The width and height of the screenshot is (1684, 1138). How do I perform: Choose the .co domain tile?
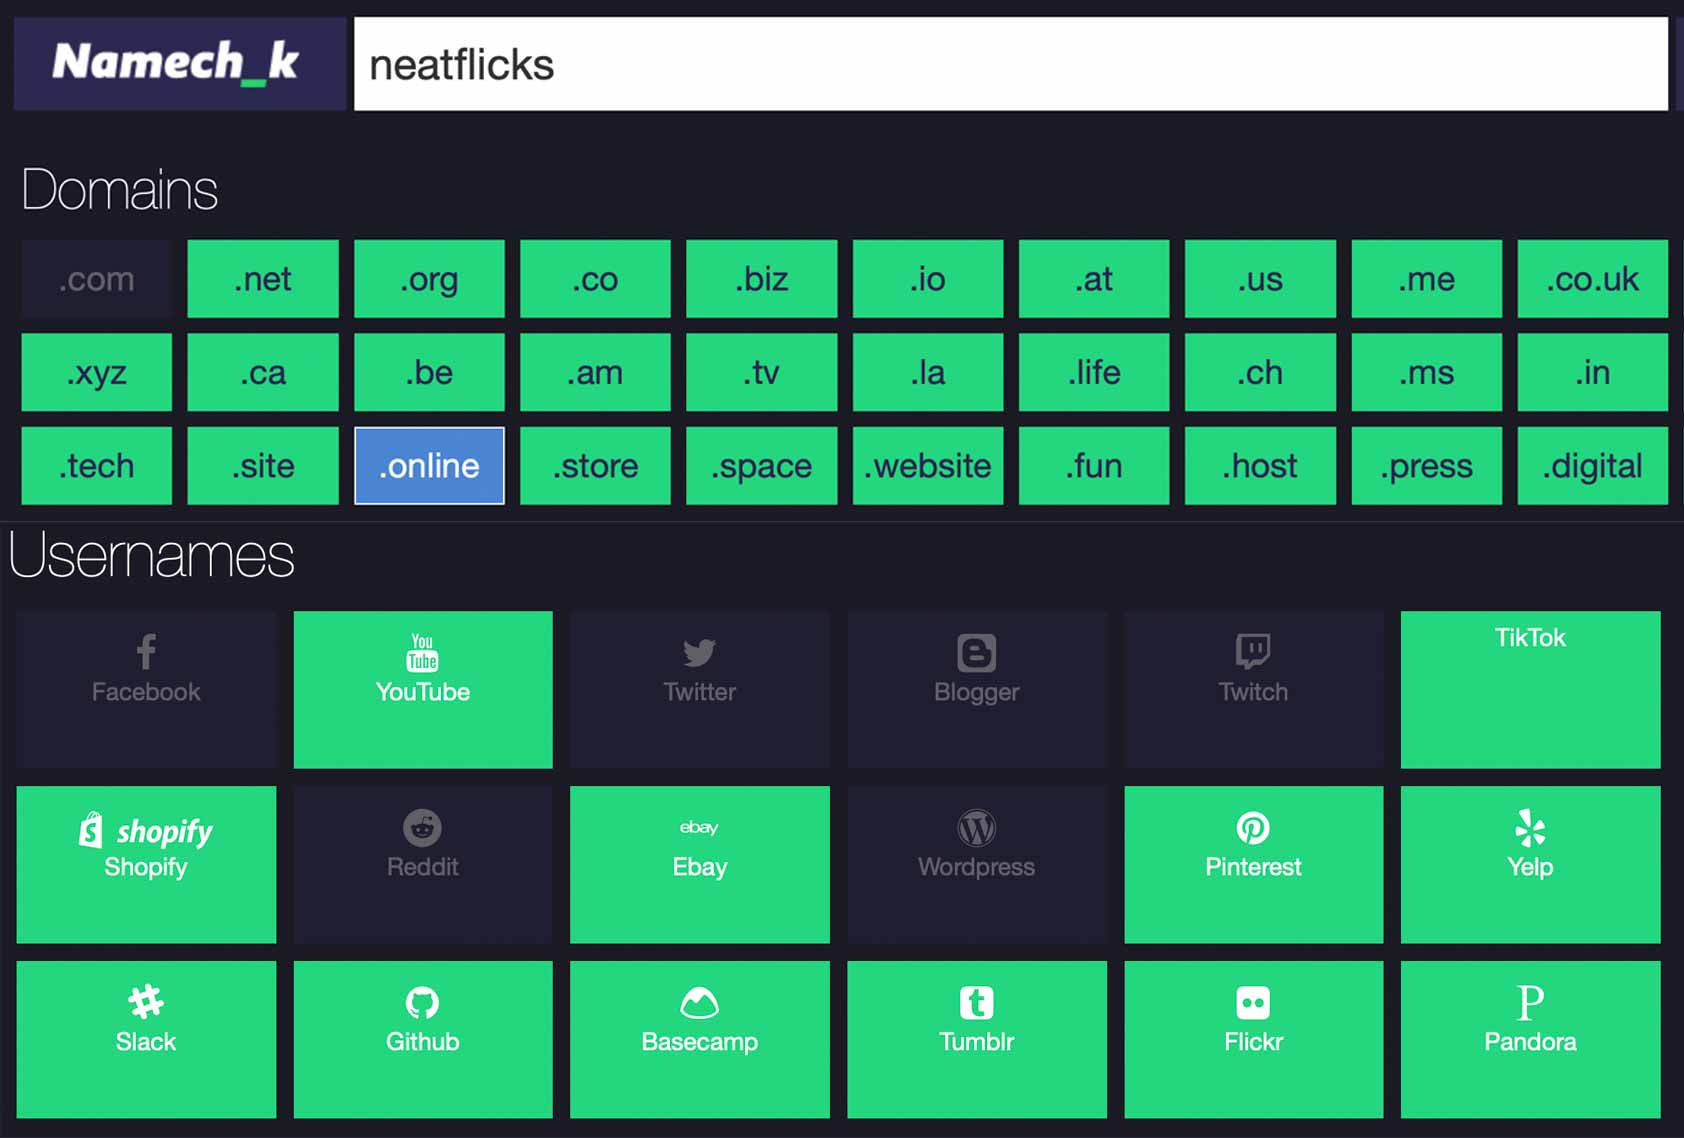595,279
